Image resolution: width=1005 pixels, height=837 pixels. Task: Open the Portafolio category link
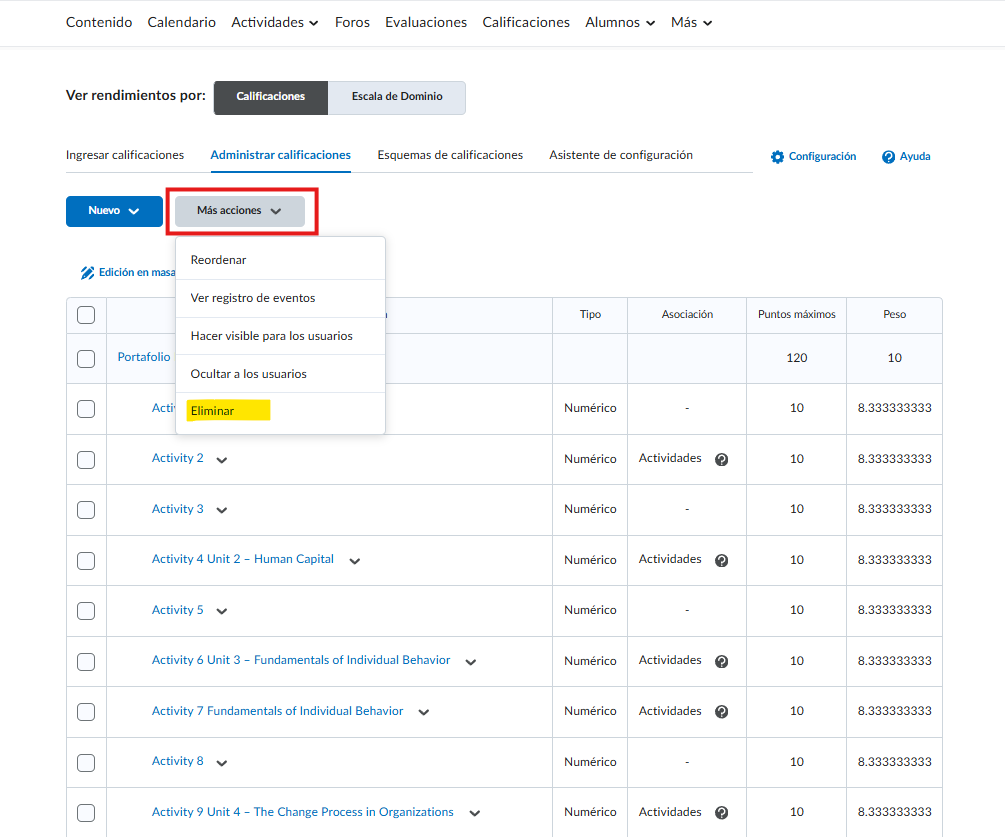click(x=144, y=357)
